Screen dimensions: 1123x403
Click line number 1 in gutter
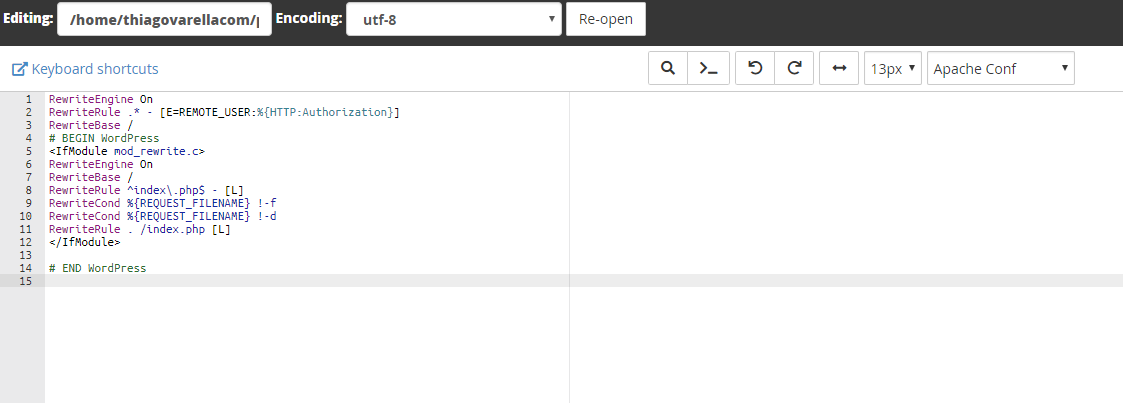coord(28,99)
